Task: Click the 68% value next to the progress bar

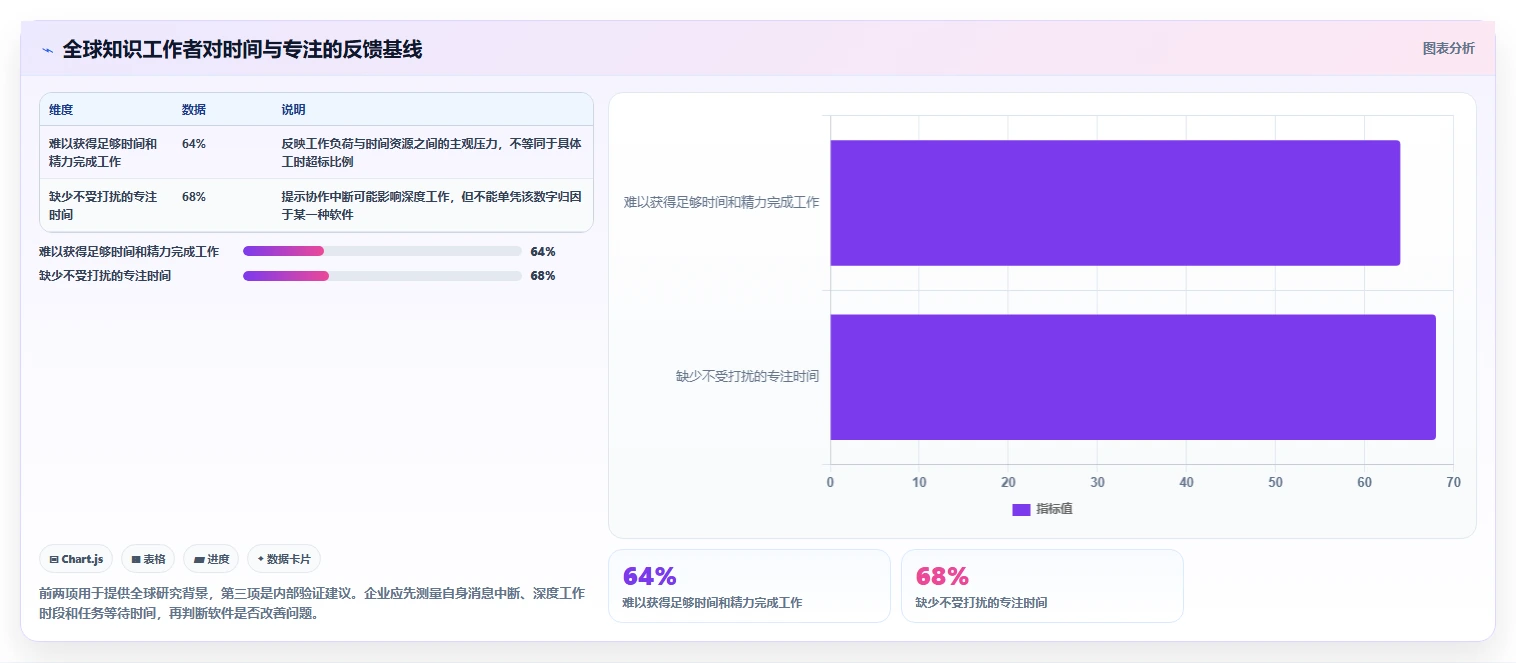Action: (x=543, y=276)
